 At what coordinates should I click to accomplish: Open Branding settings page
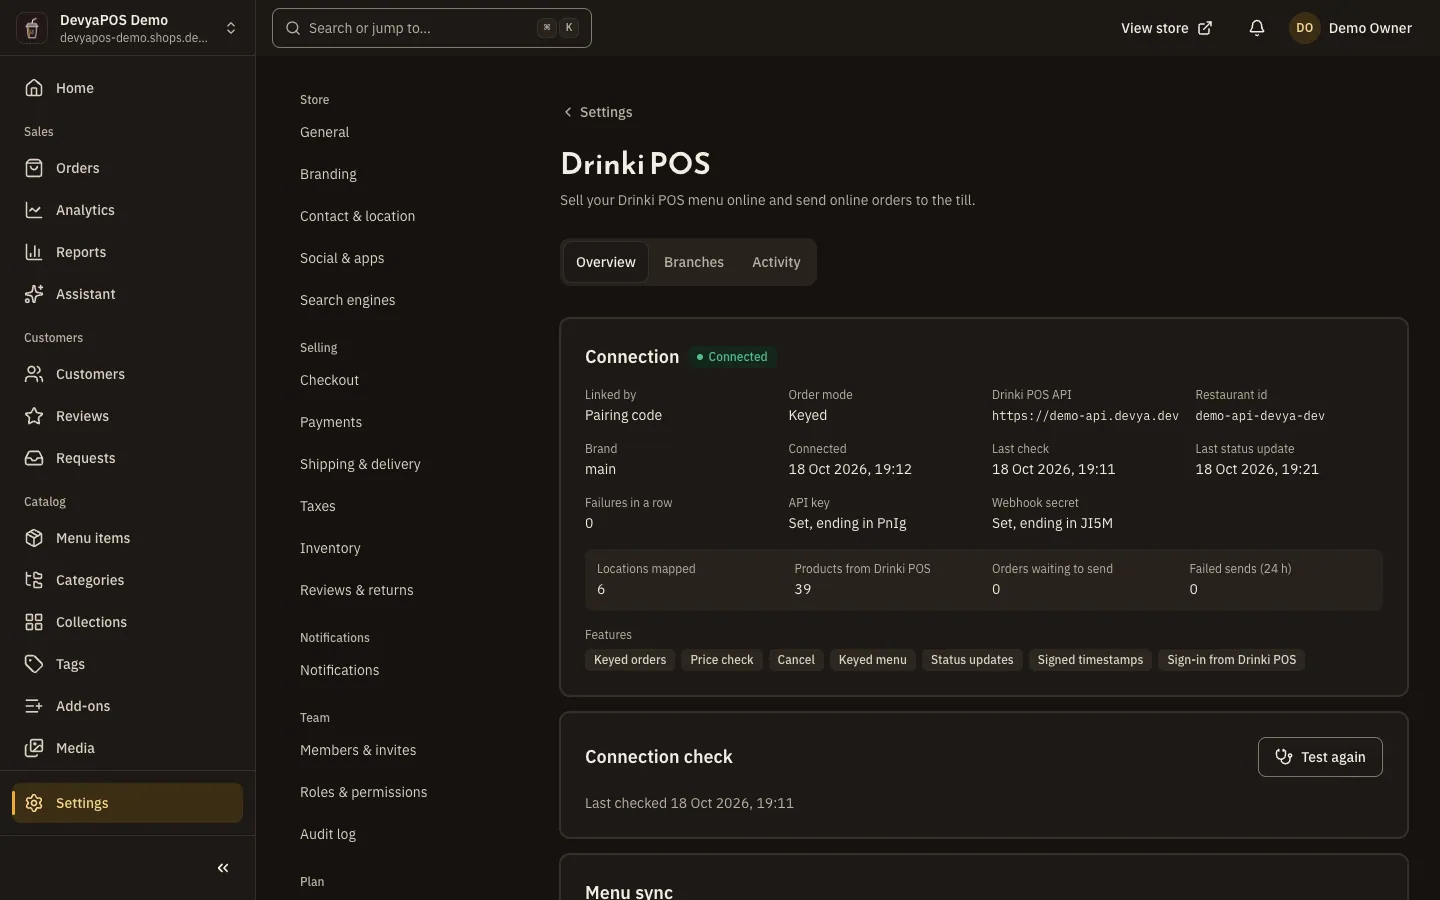point(328,174)
